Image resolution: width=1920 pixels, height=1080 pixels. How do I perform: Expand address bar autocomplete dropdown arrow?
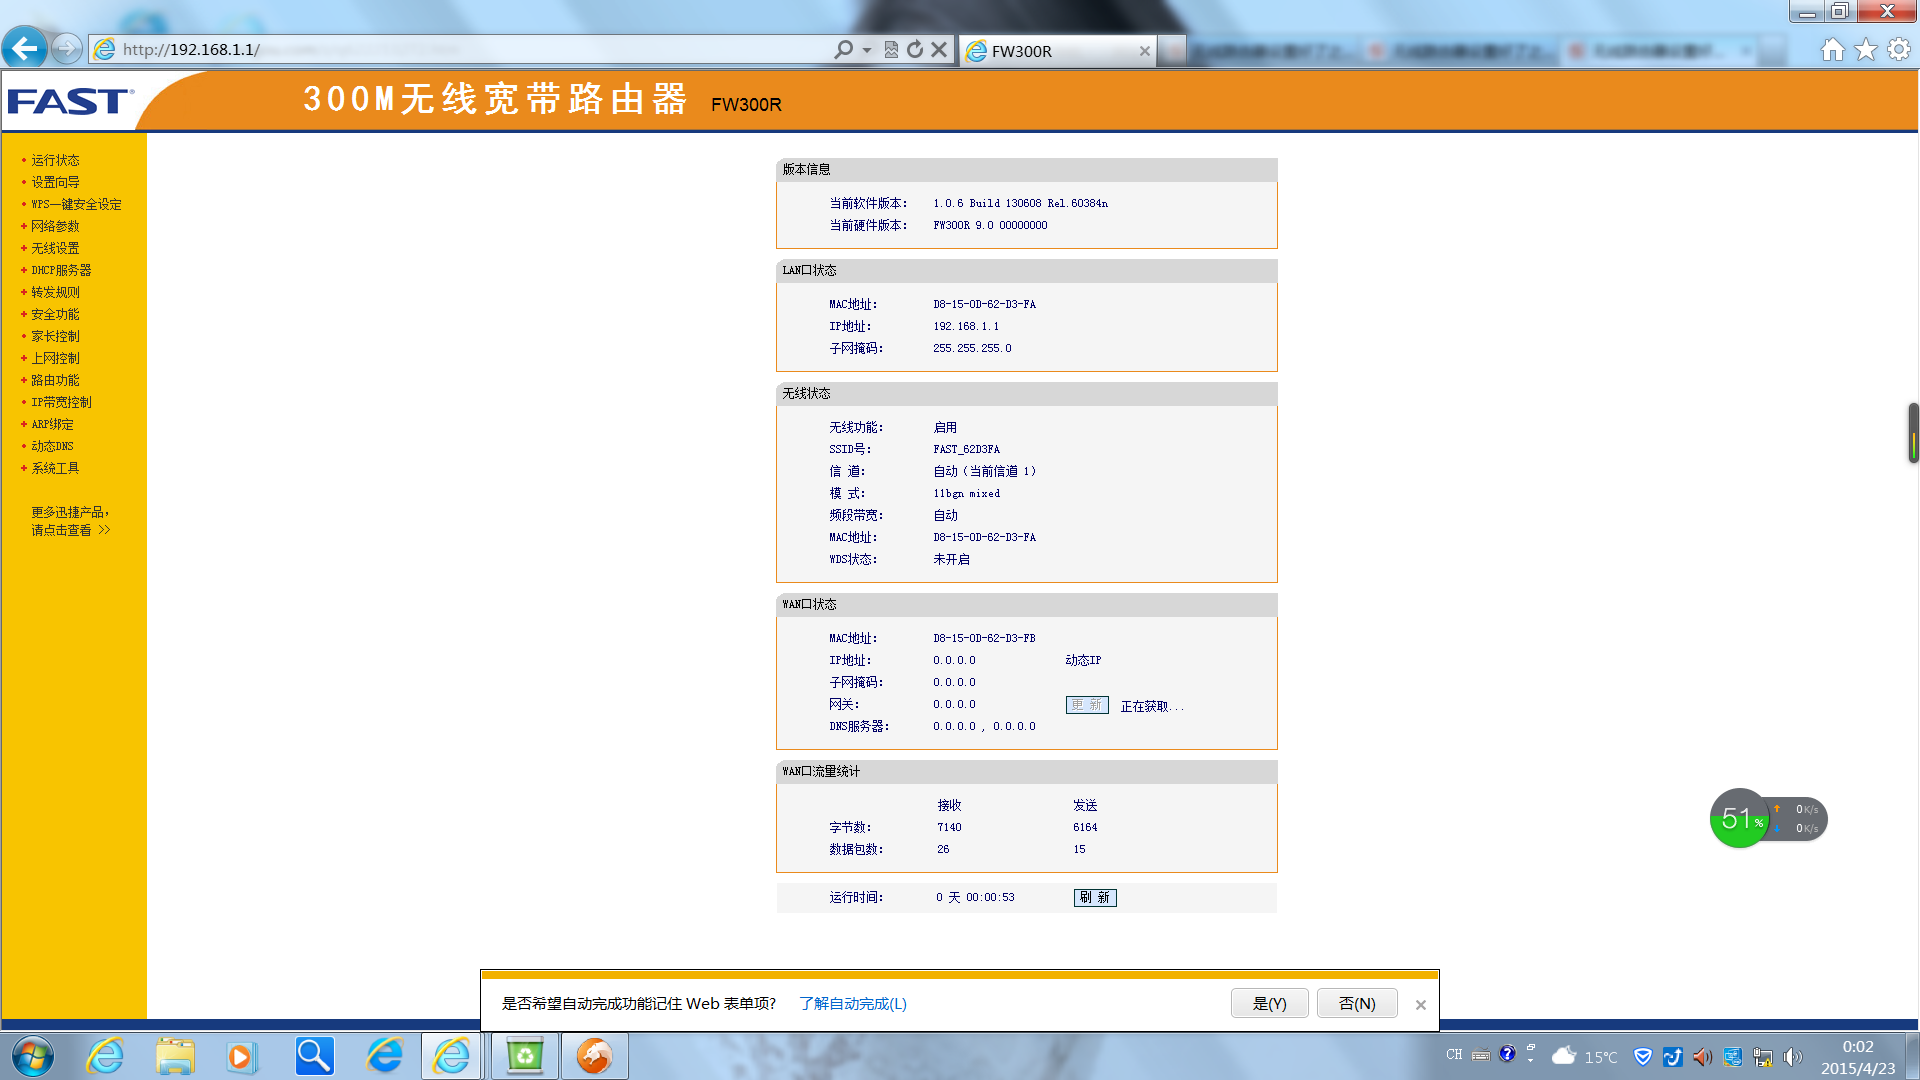[x=867, y=49]
